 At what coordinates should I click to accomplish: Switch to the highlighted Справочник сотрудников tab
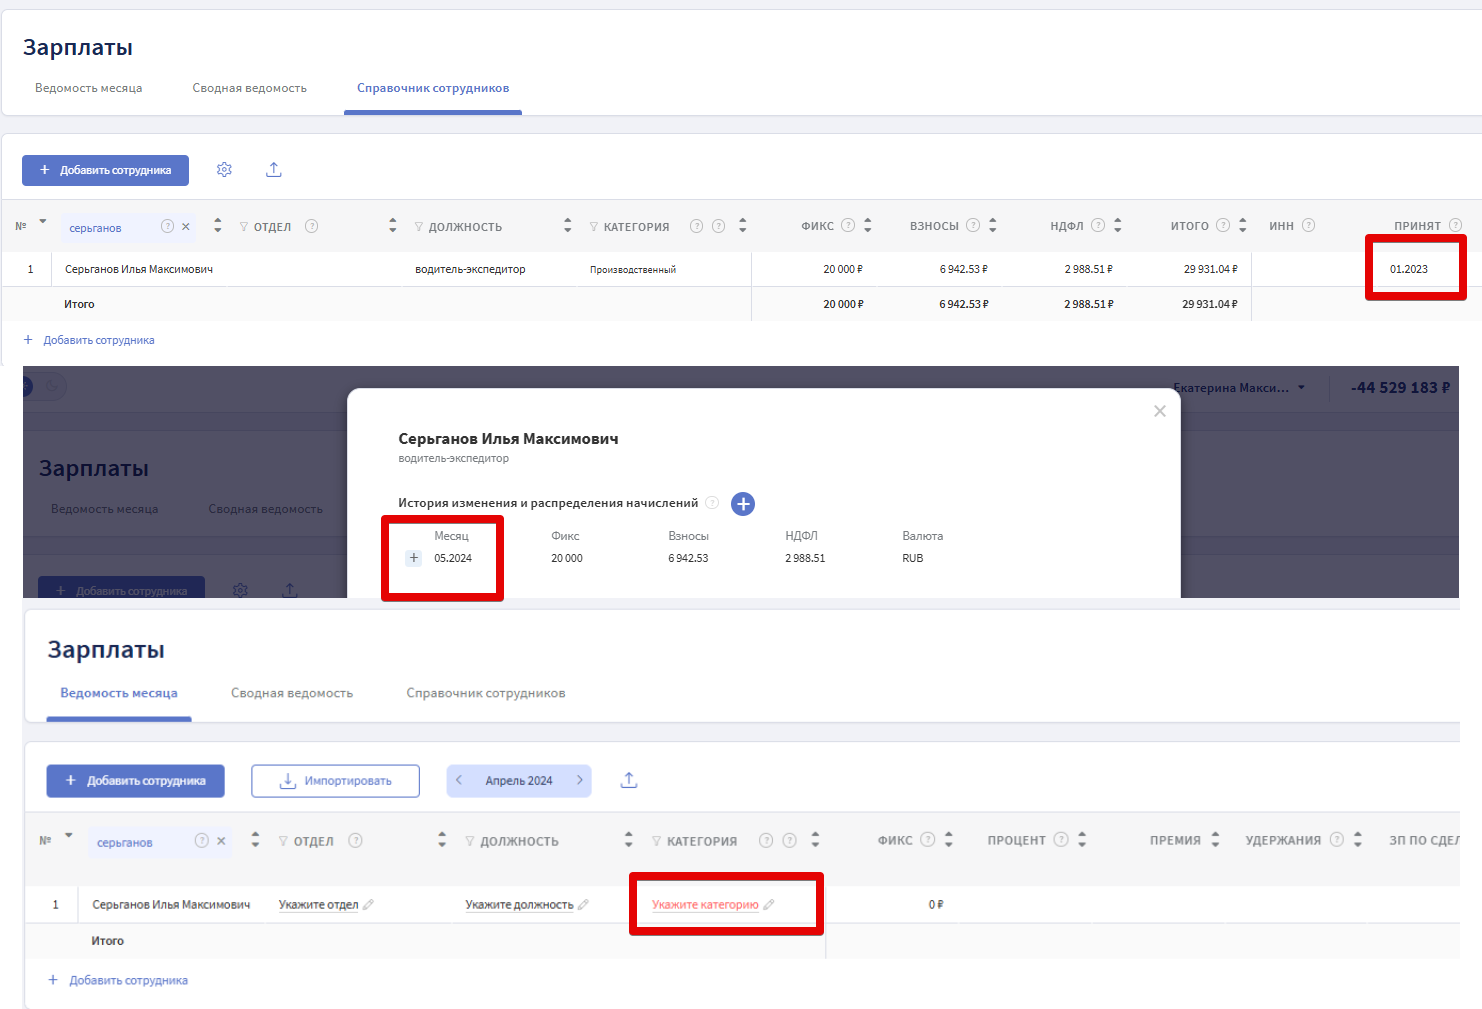tap(433, 88)
